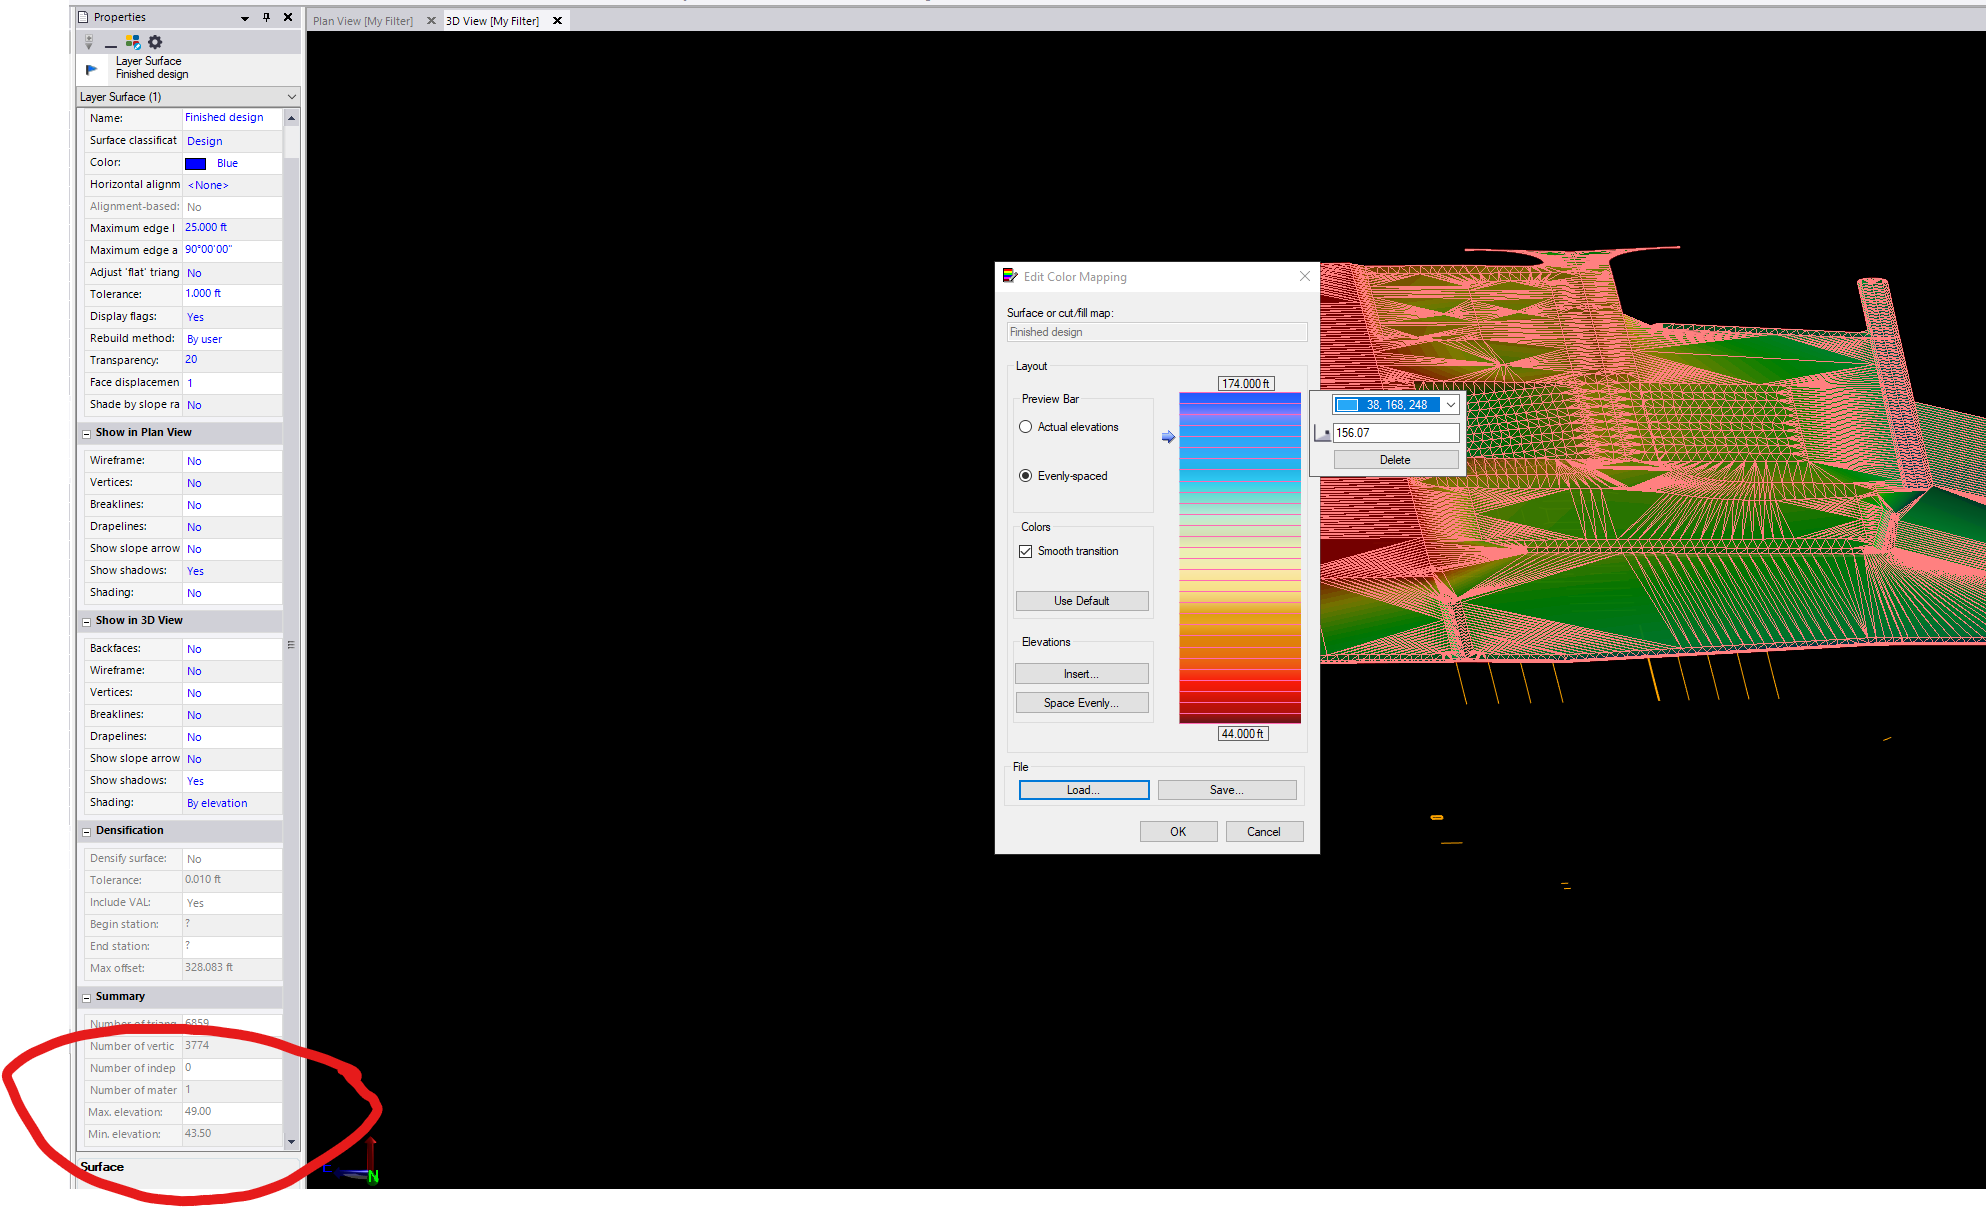
Task: Uncheck the Smooth transition checkbox
Action: click(1026, 551)
